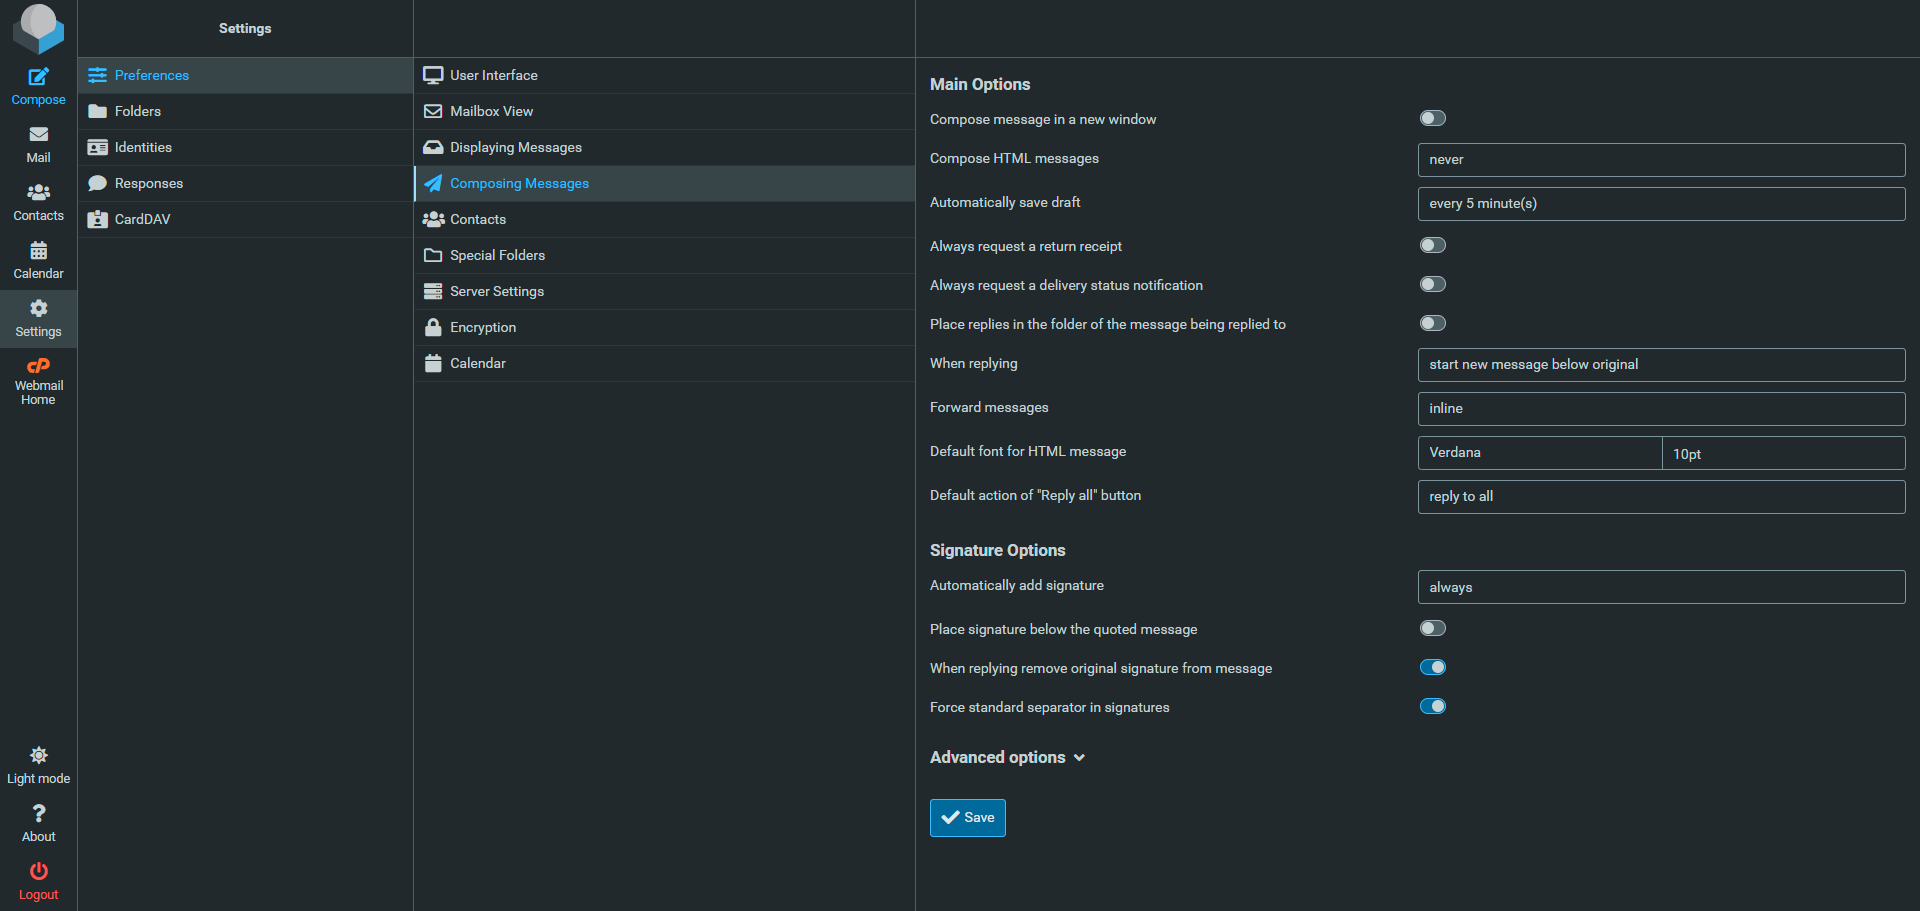Open the About help icon
1920x911 pixels.
[x=38, y=823]
